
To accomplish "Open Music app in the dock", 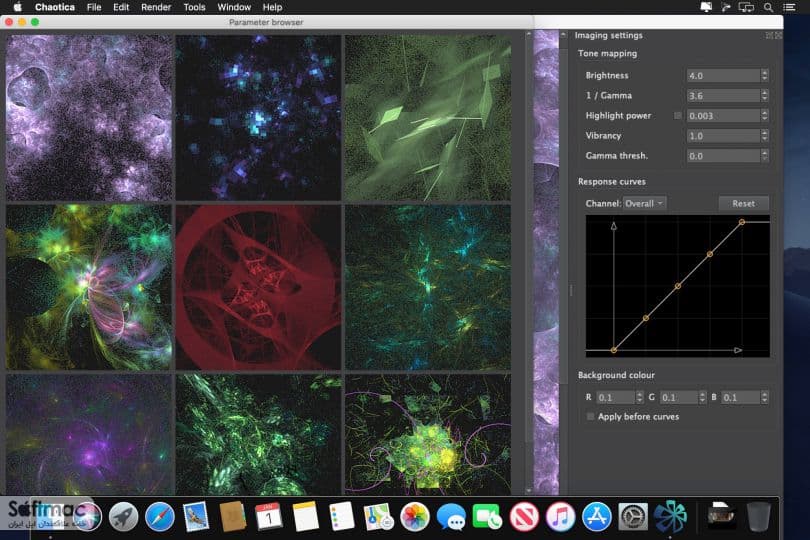I will point(560,516).
